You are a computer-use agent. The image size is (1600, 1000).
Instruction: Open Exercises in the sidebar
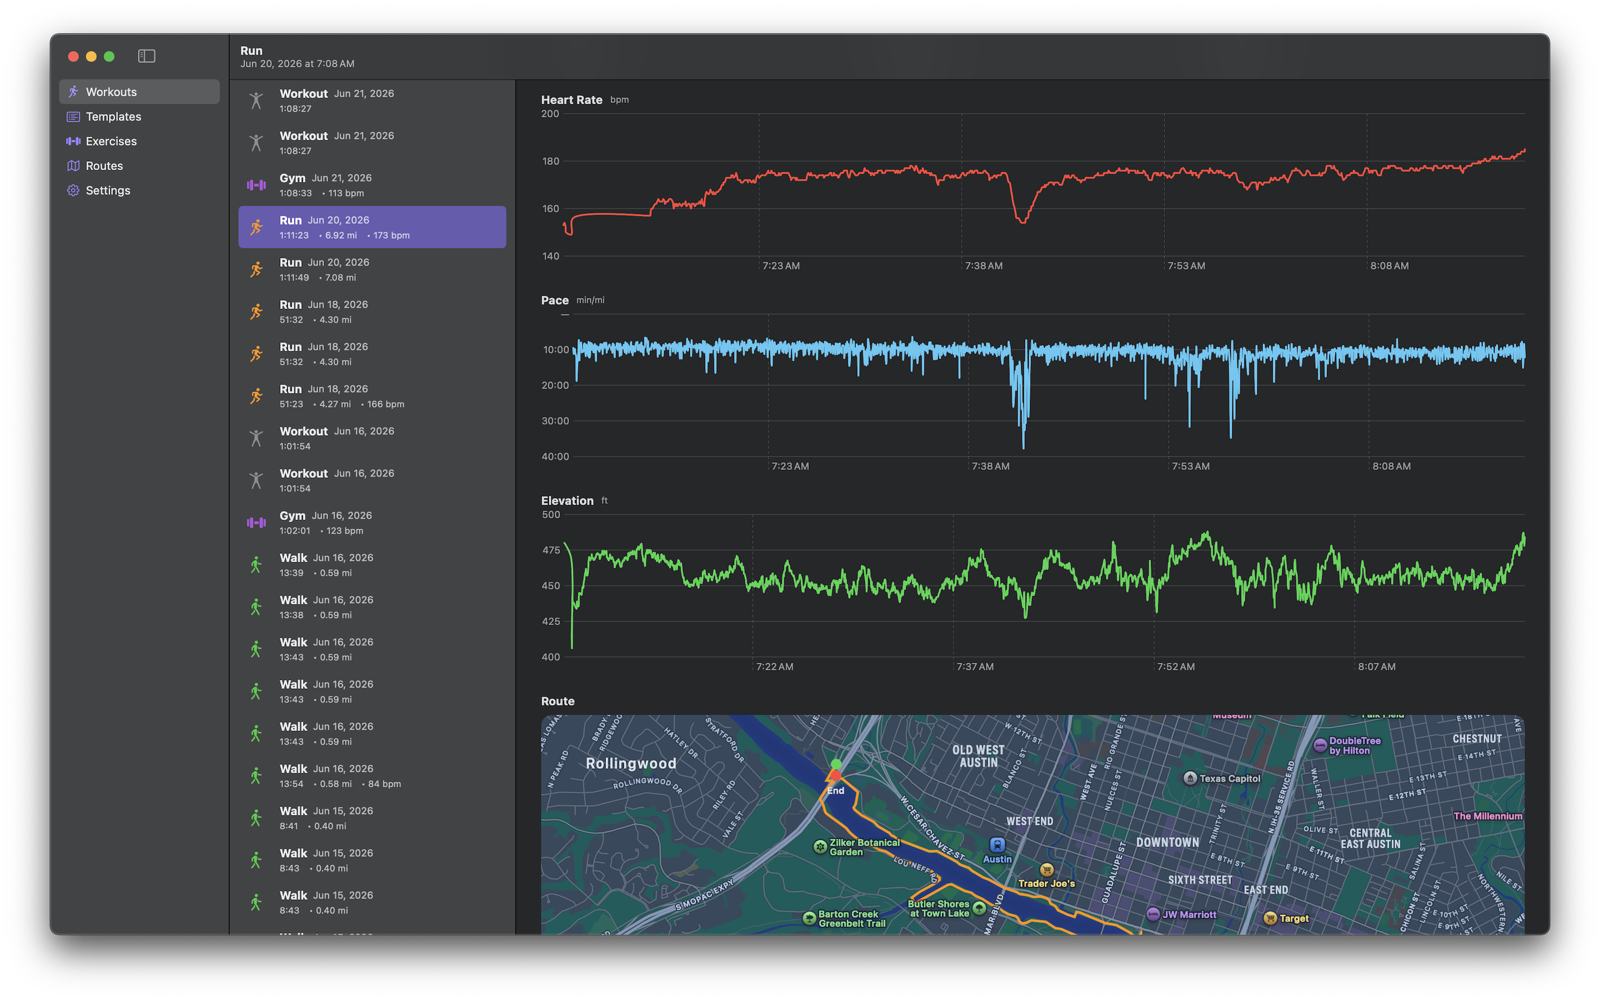coord(139,141)
